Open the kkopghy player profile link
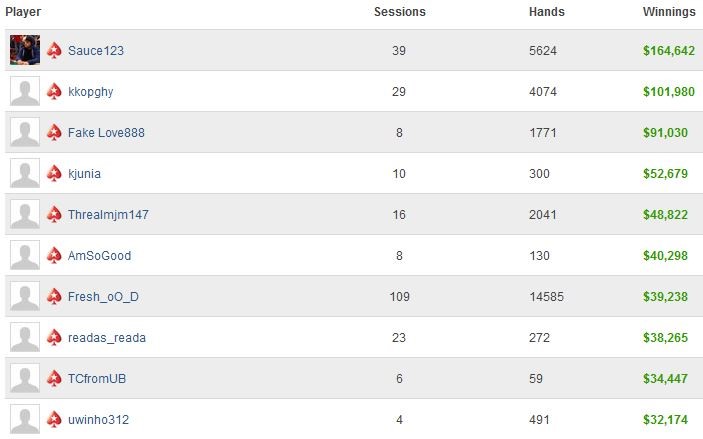 (x=91, y=92)
